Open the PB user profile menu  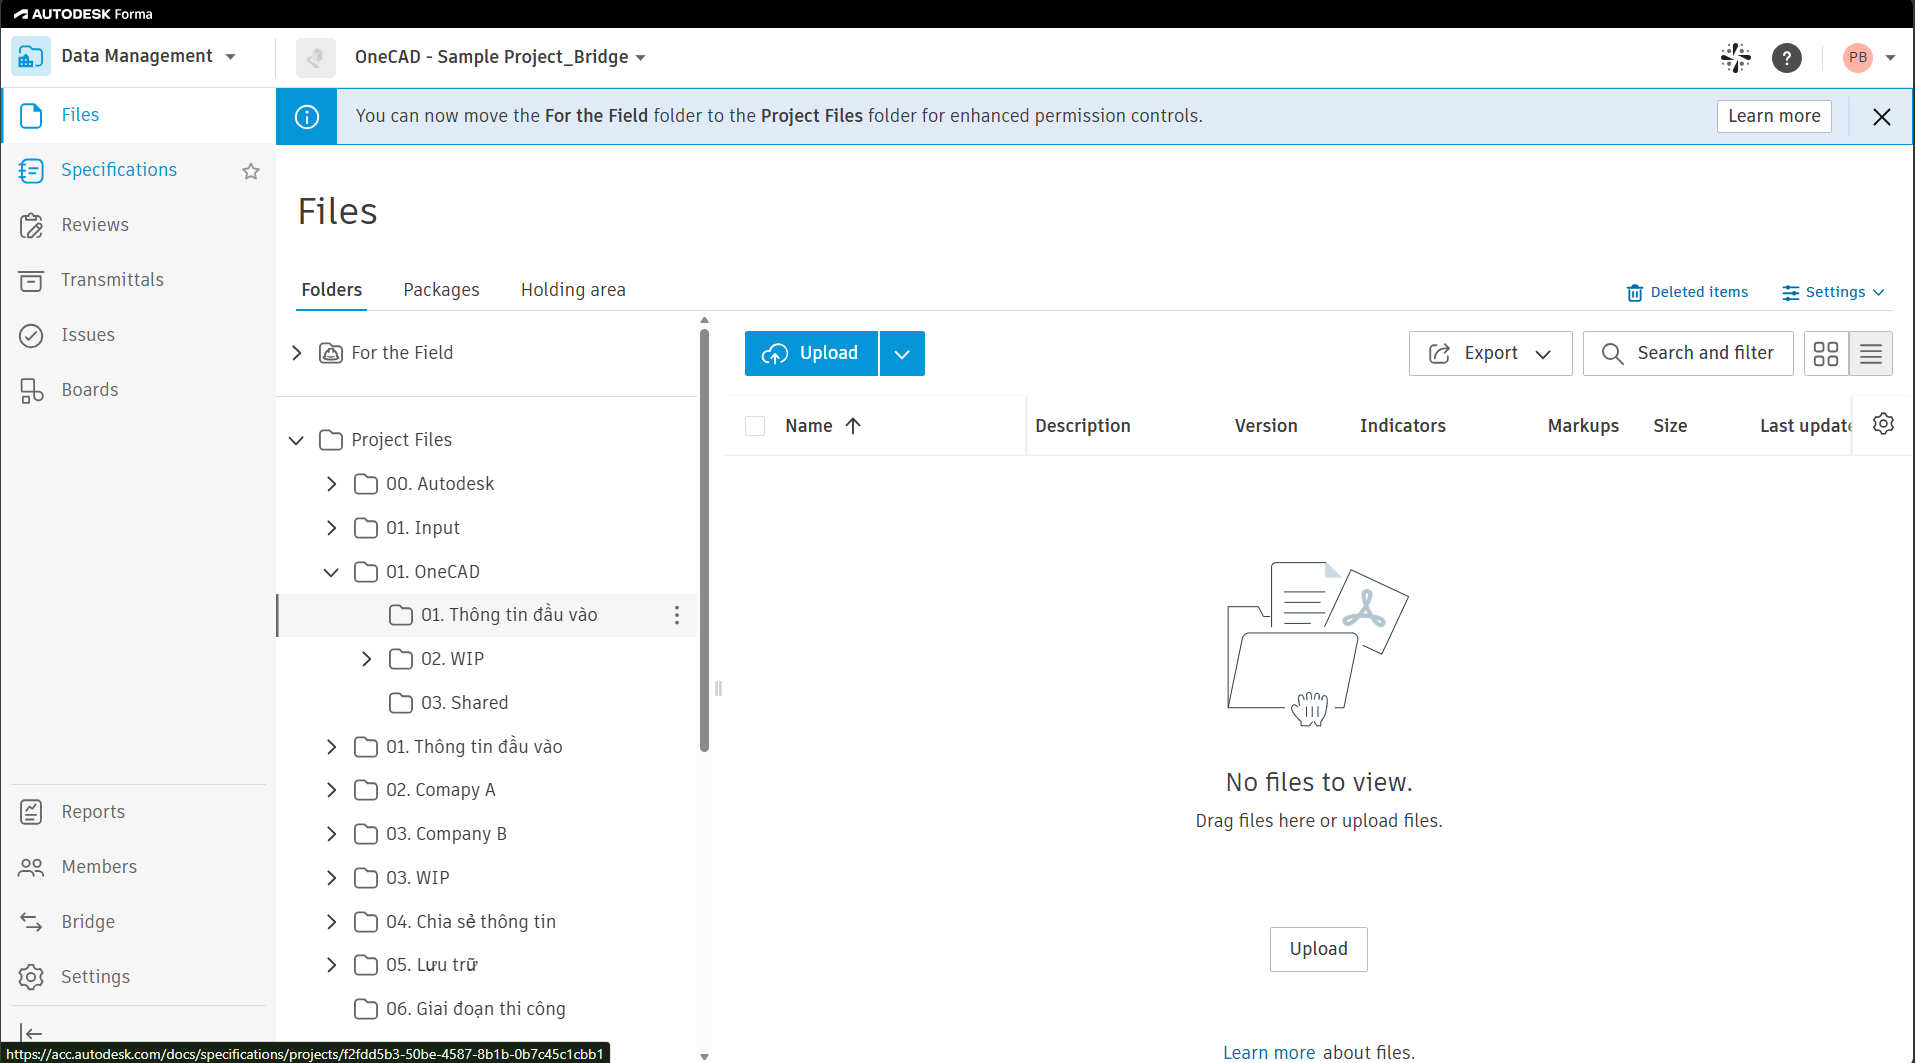click(1869, 58)
